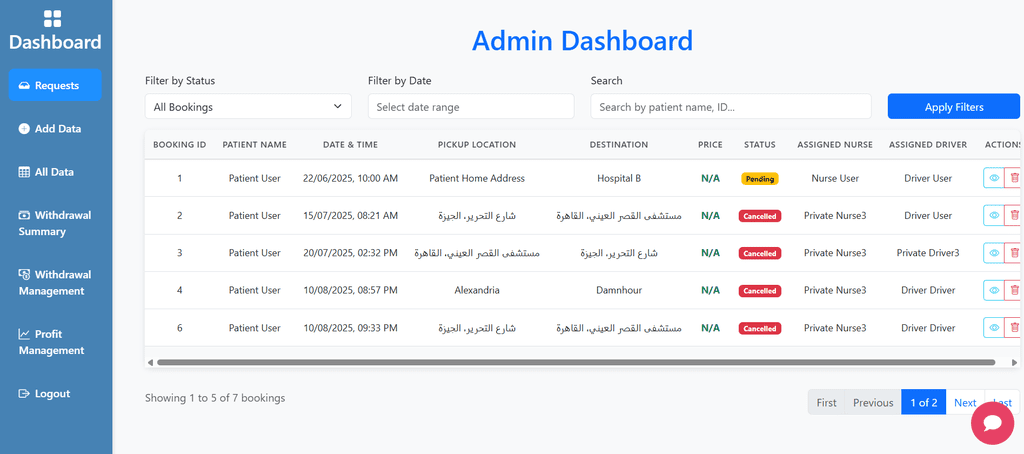Image resolution: width=1024 pixels, height=454 pixels.
Task: Click the Select date range field
Action: point(471,106)
